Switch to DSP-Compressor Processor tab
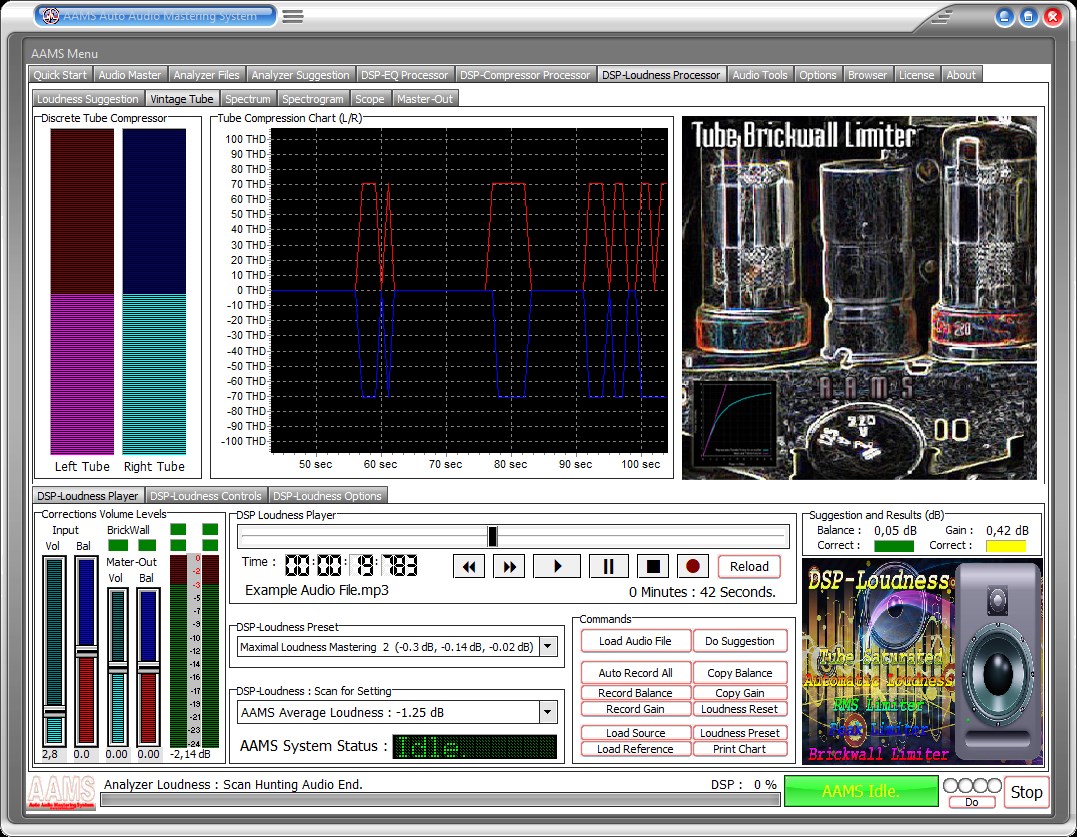 coord(525,75)
